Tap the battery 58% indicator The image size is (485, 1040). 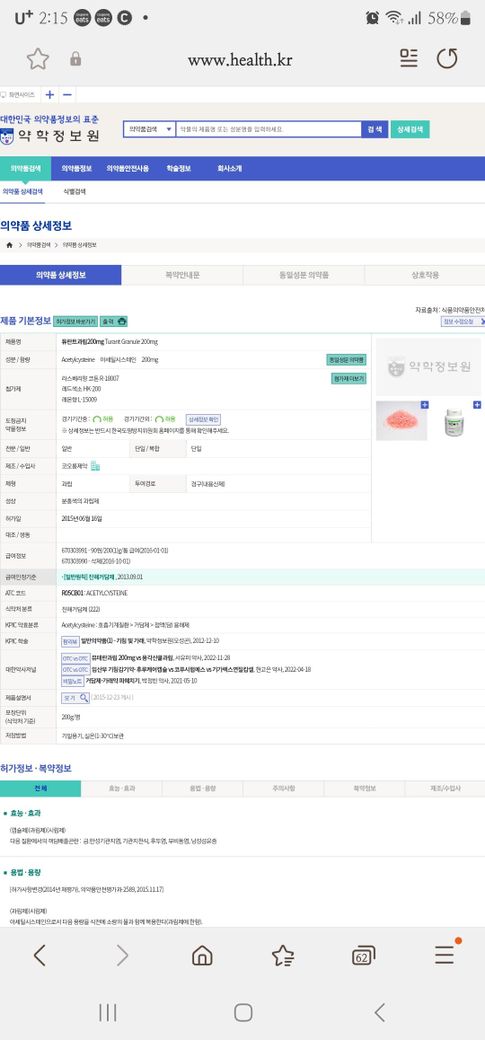(449, 18)
